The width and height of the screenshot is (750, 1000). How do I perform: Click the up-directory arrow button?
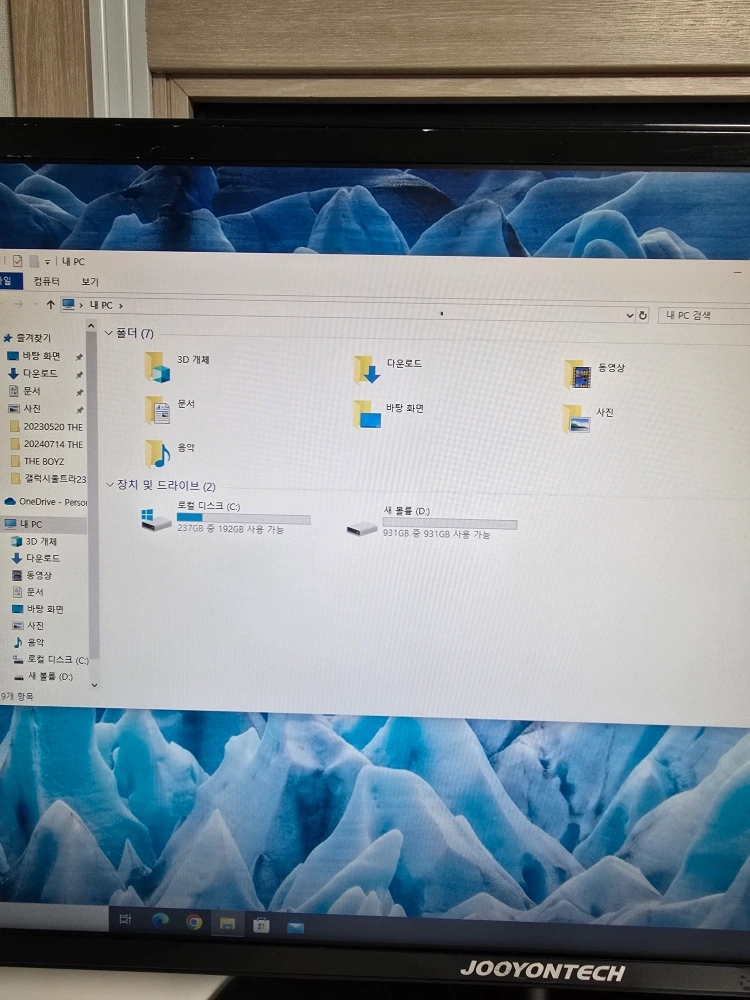pyautogui.click(x=50, y=304)
